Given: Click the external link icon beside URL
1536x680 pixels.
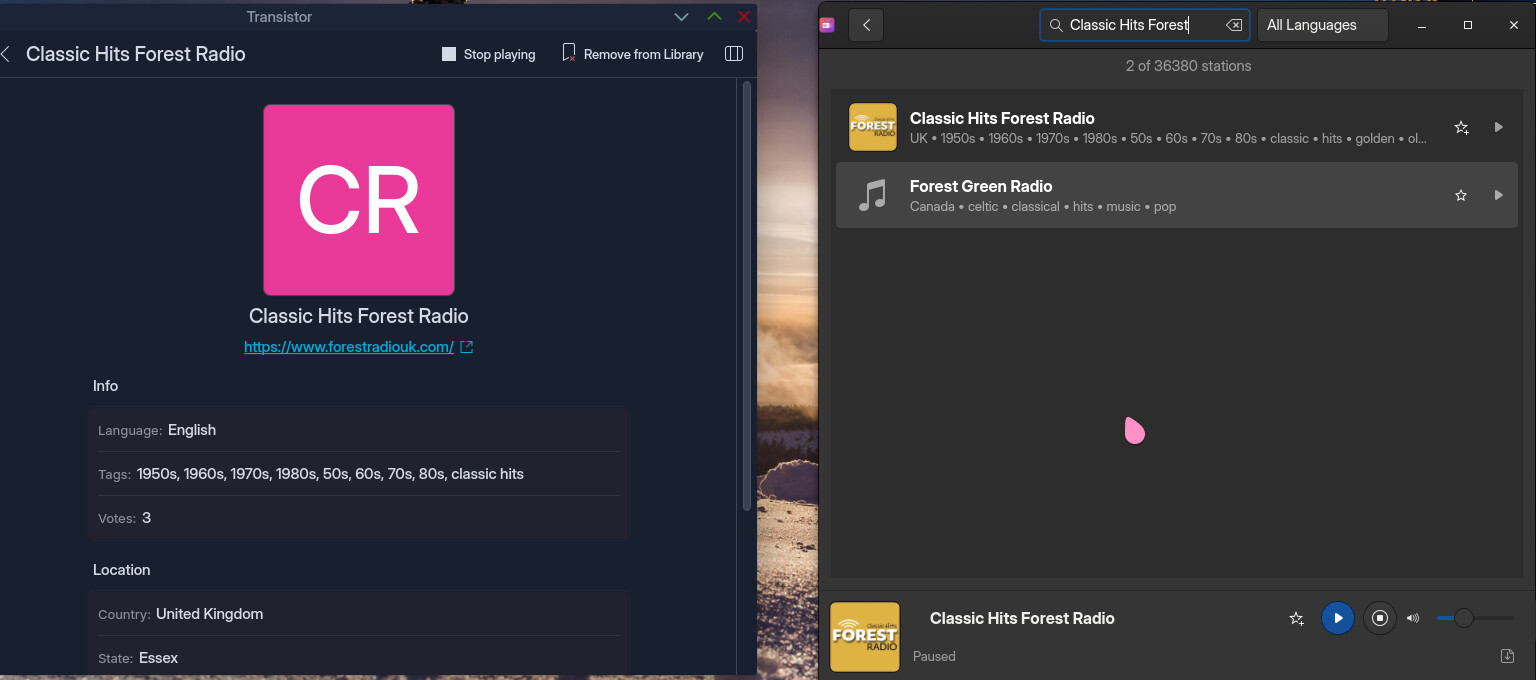Looking at the screenshot, I should click(466, 347).
